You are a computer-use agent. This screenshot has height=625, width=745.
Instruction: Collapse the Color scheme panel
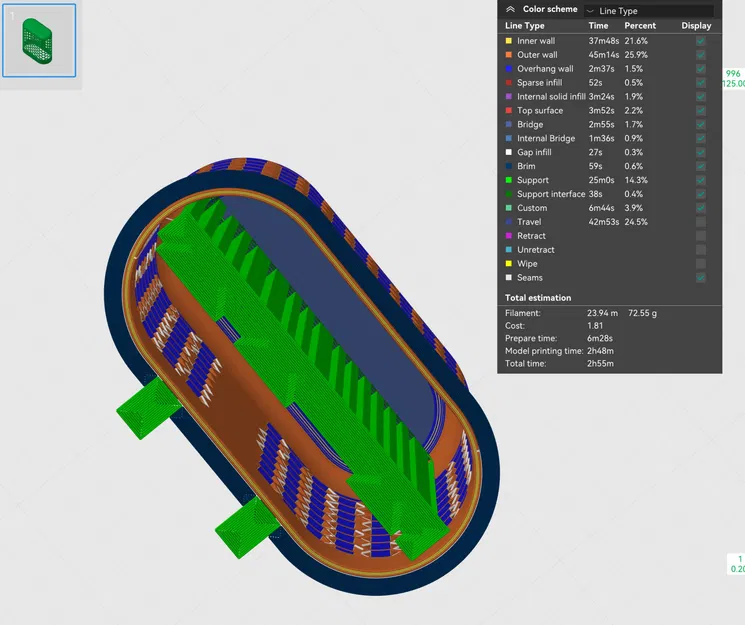coord(510,9)
